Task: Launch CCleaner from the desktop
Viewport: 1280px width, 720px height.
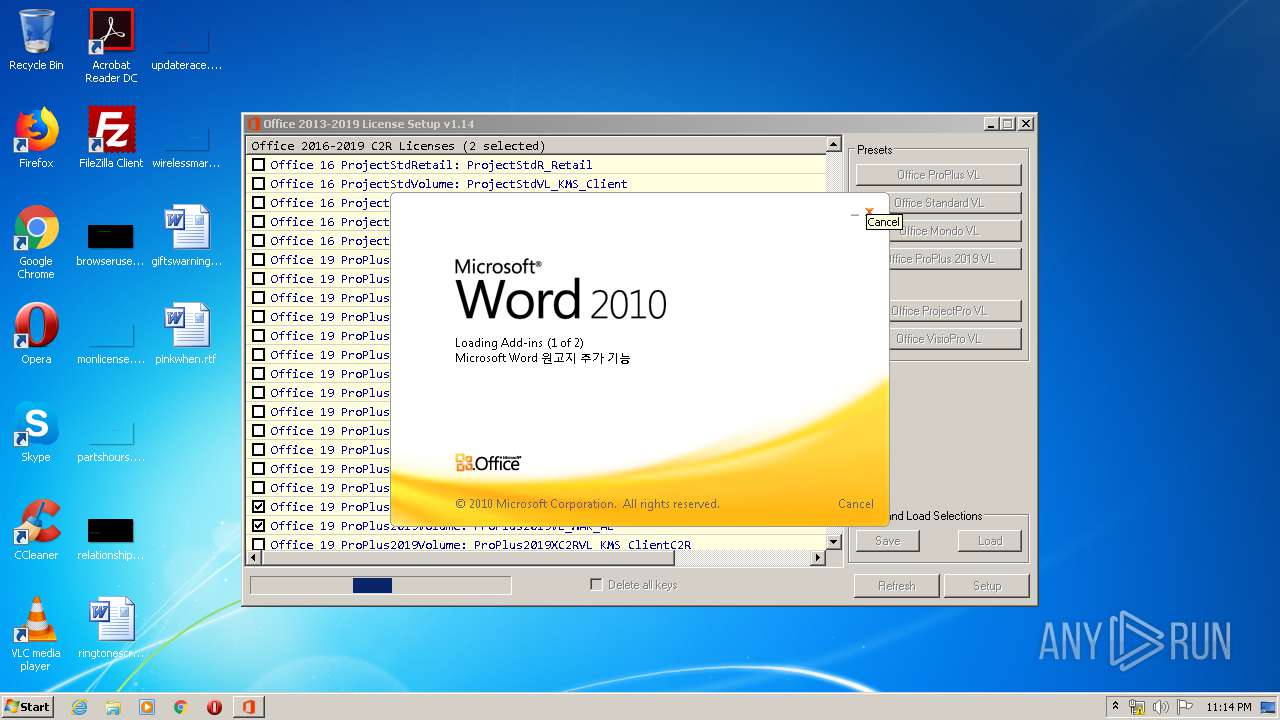Action: 36,530
